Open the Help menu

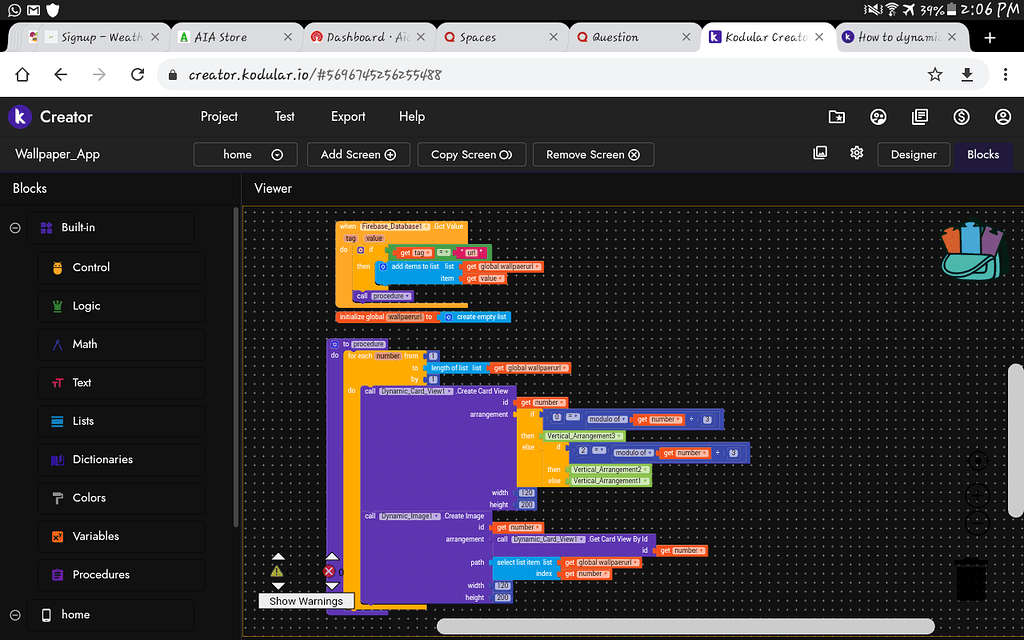[411, 117]
